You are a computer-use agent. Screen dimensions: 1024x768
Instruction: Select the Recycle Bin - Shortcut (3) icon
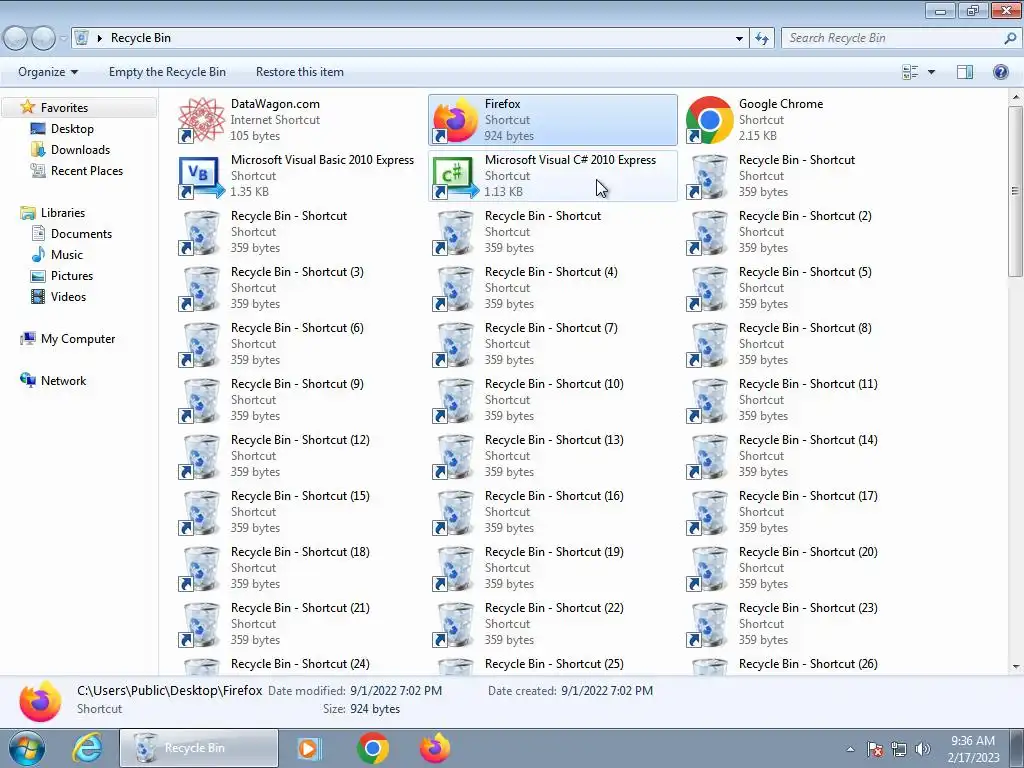pyautogui.click(x=201, y=288)
